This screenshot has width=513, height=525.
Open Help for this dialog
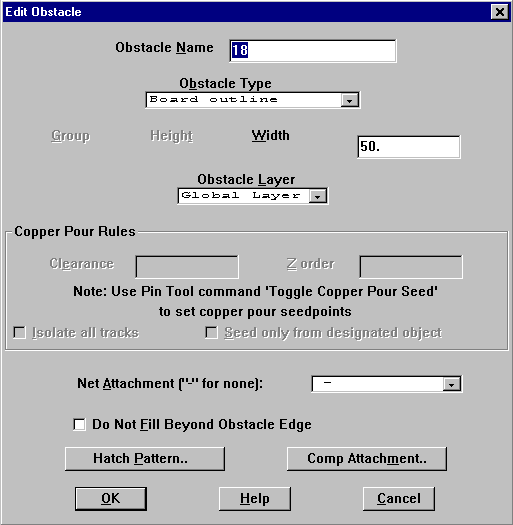(254, 499)
